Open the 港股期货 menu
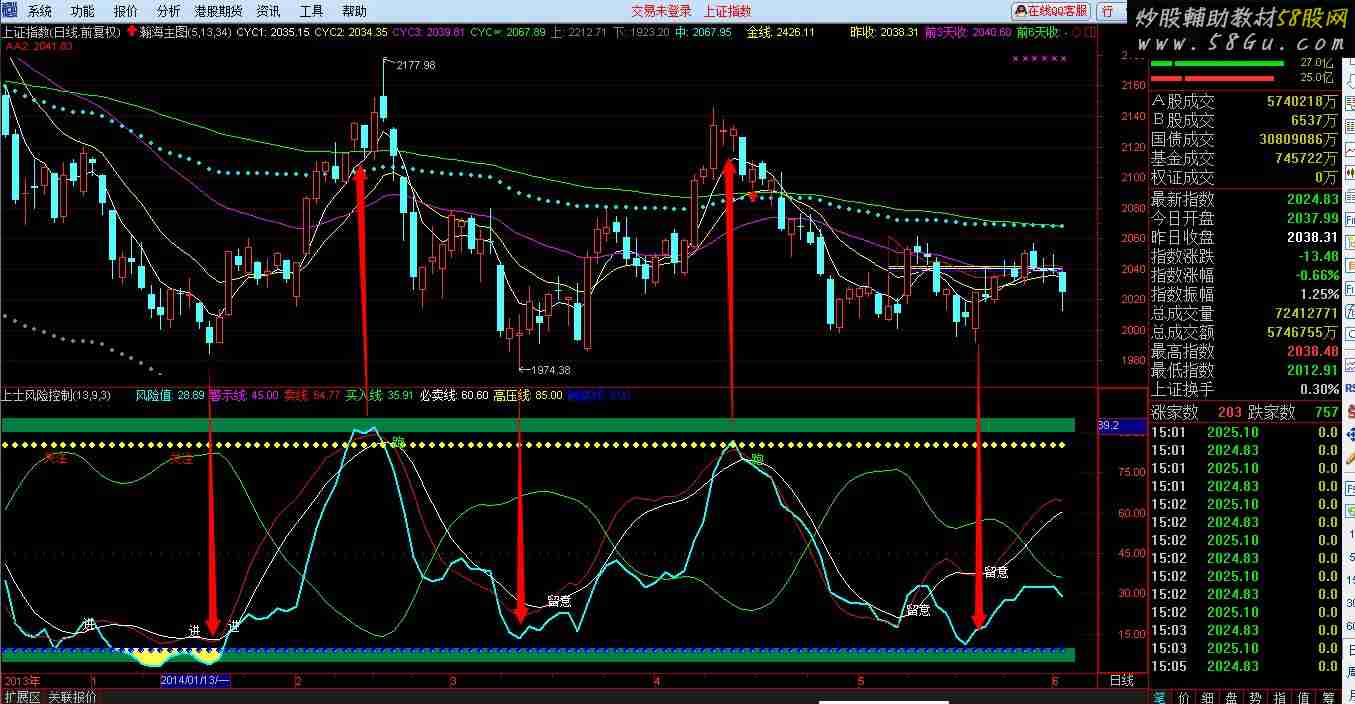Viewport: 1355px width, 704px height. [219, 12]
